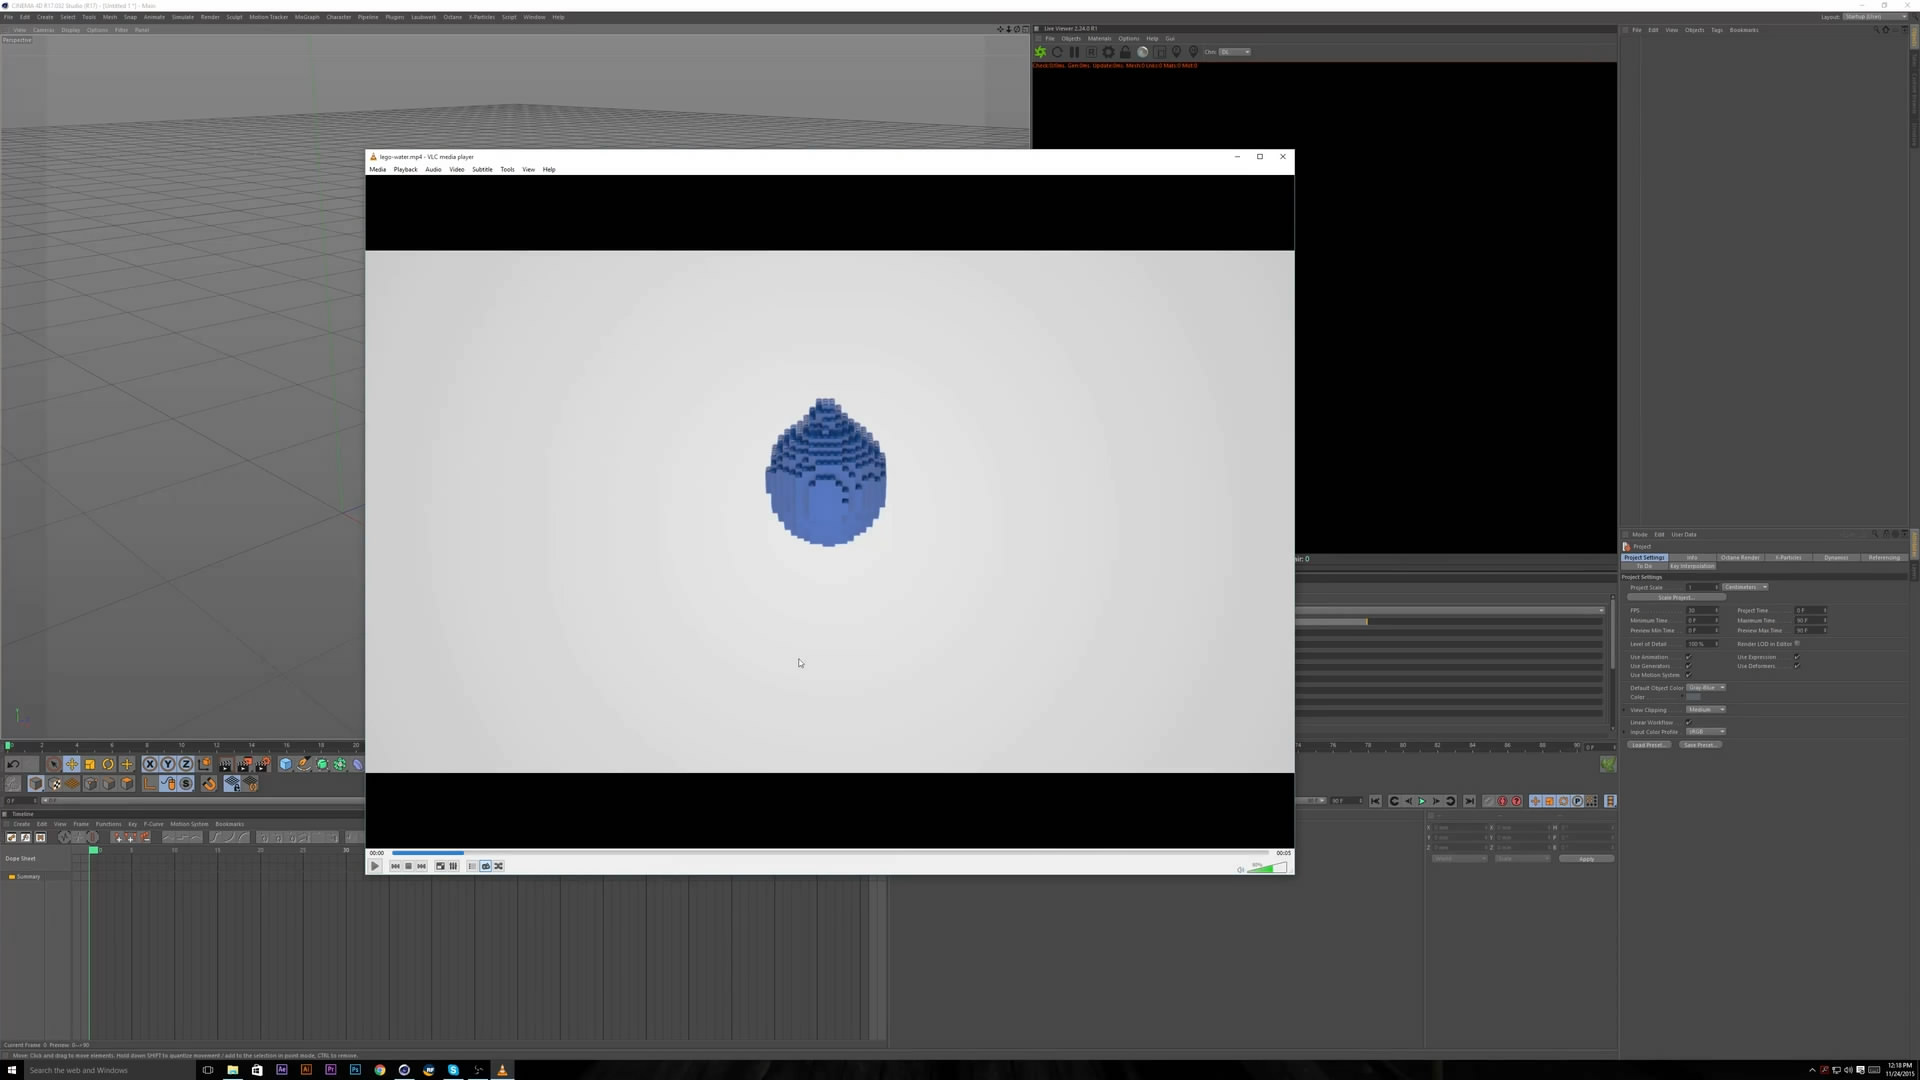Click the VLC seek progress bar
The height and width of the screenshot is (1080, 1920).
(830, 853)
